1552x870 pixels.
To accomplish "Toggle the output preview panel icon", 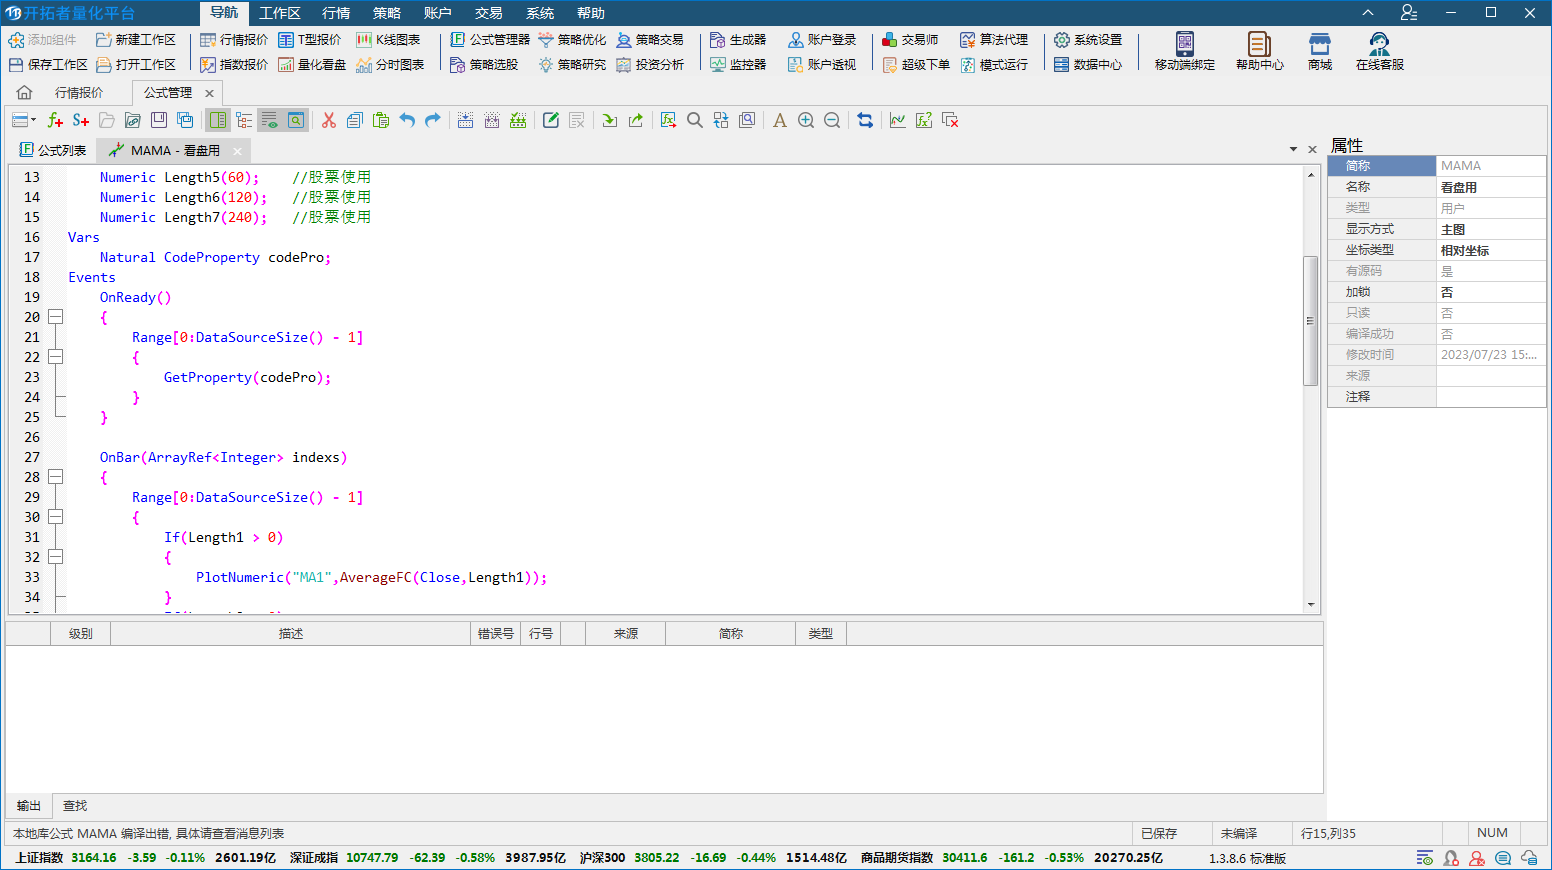I will (x=270, y=120).
